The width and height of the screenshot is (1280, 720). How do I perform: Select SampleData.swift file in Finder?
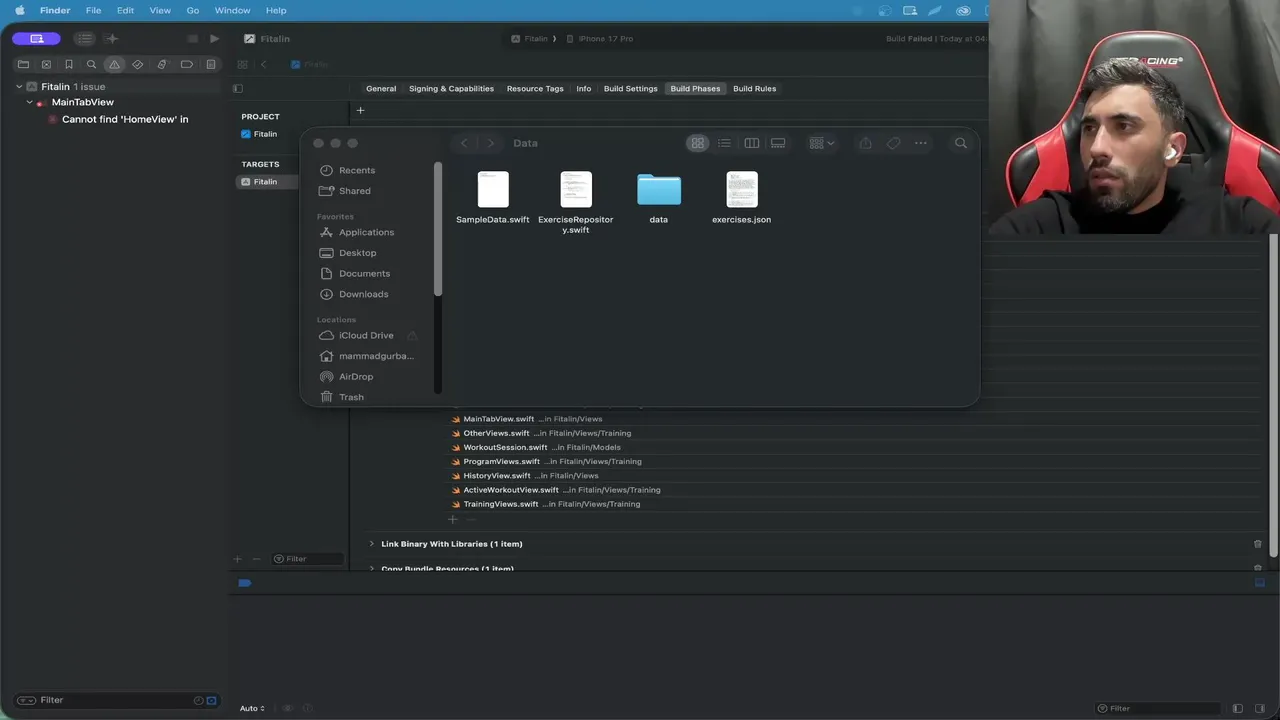click(x=493, y=198)
